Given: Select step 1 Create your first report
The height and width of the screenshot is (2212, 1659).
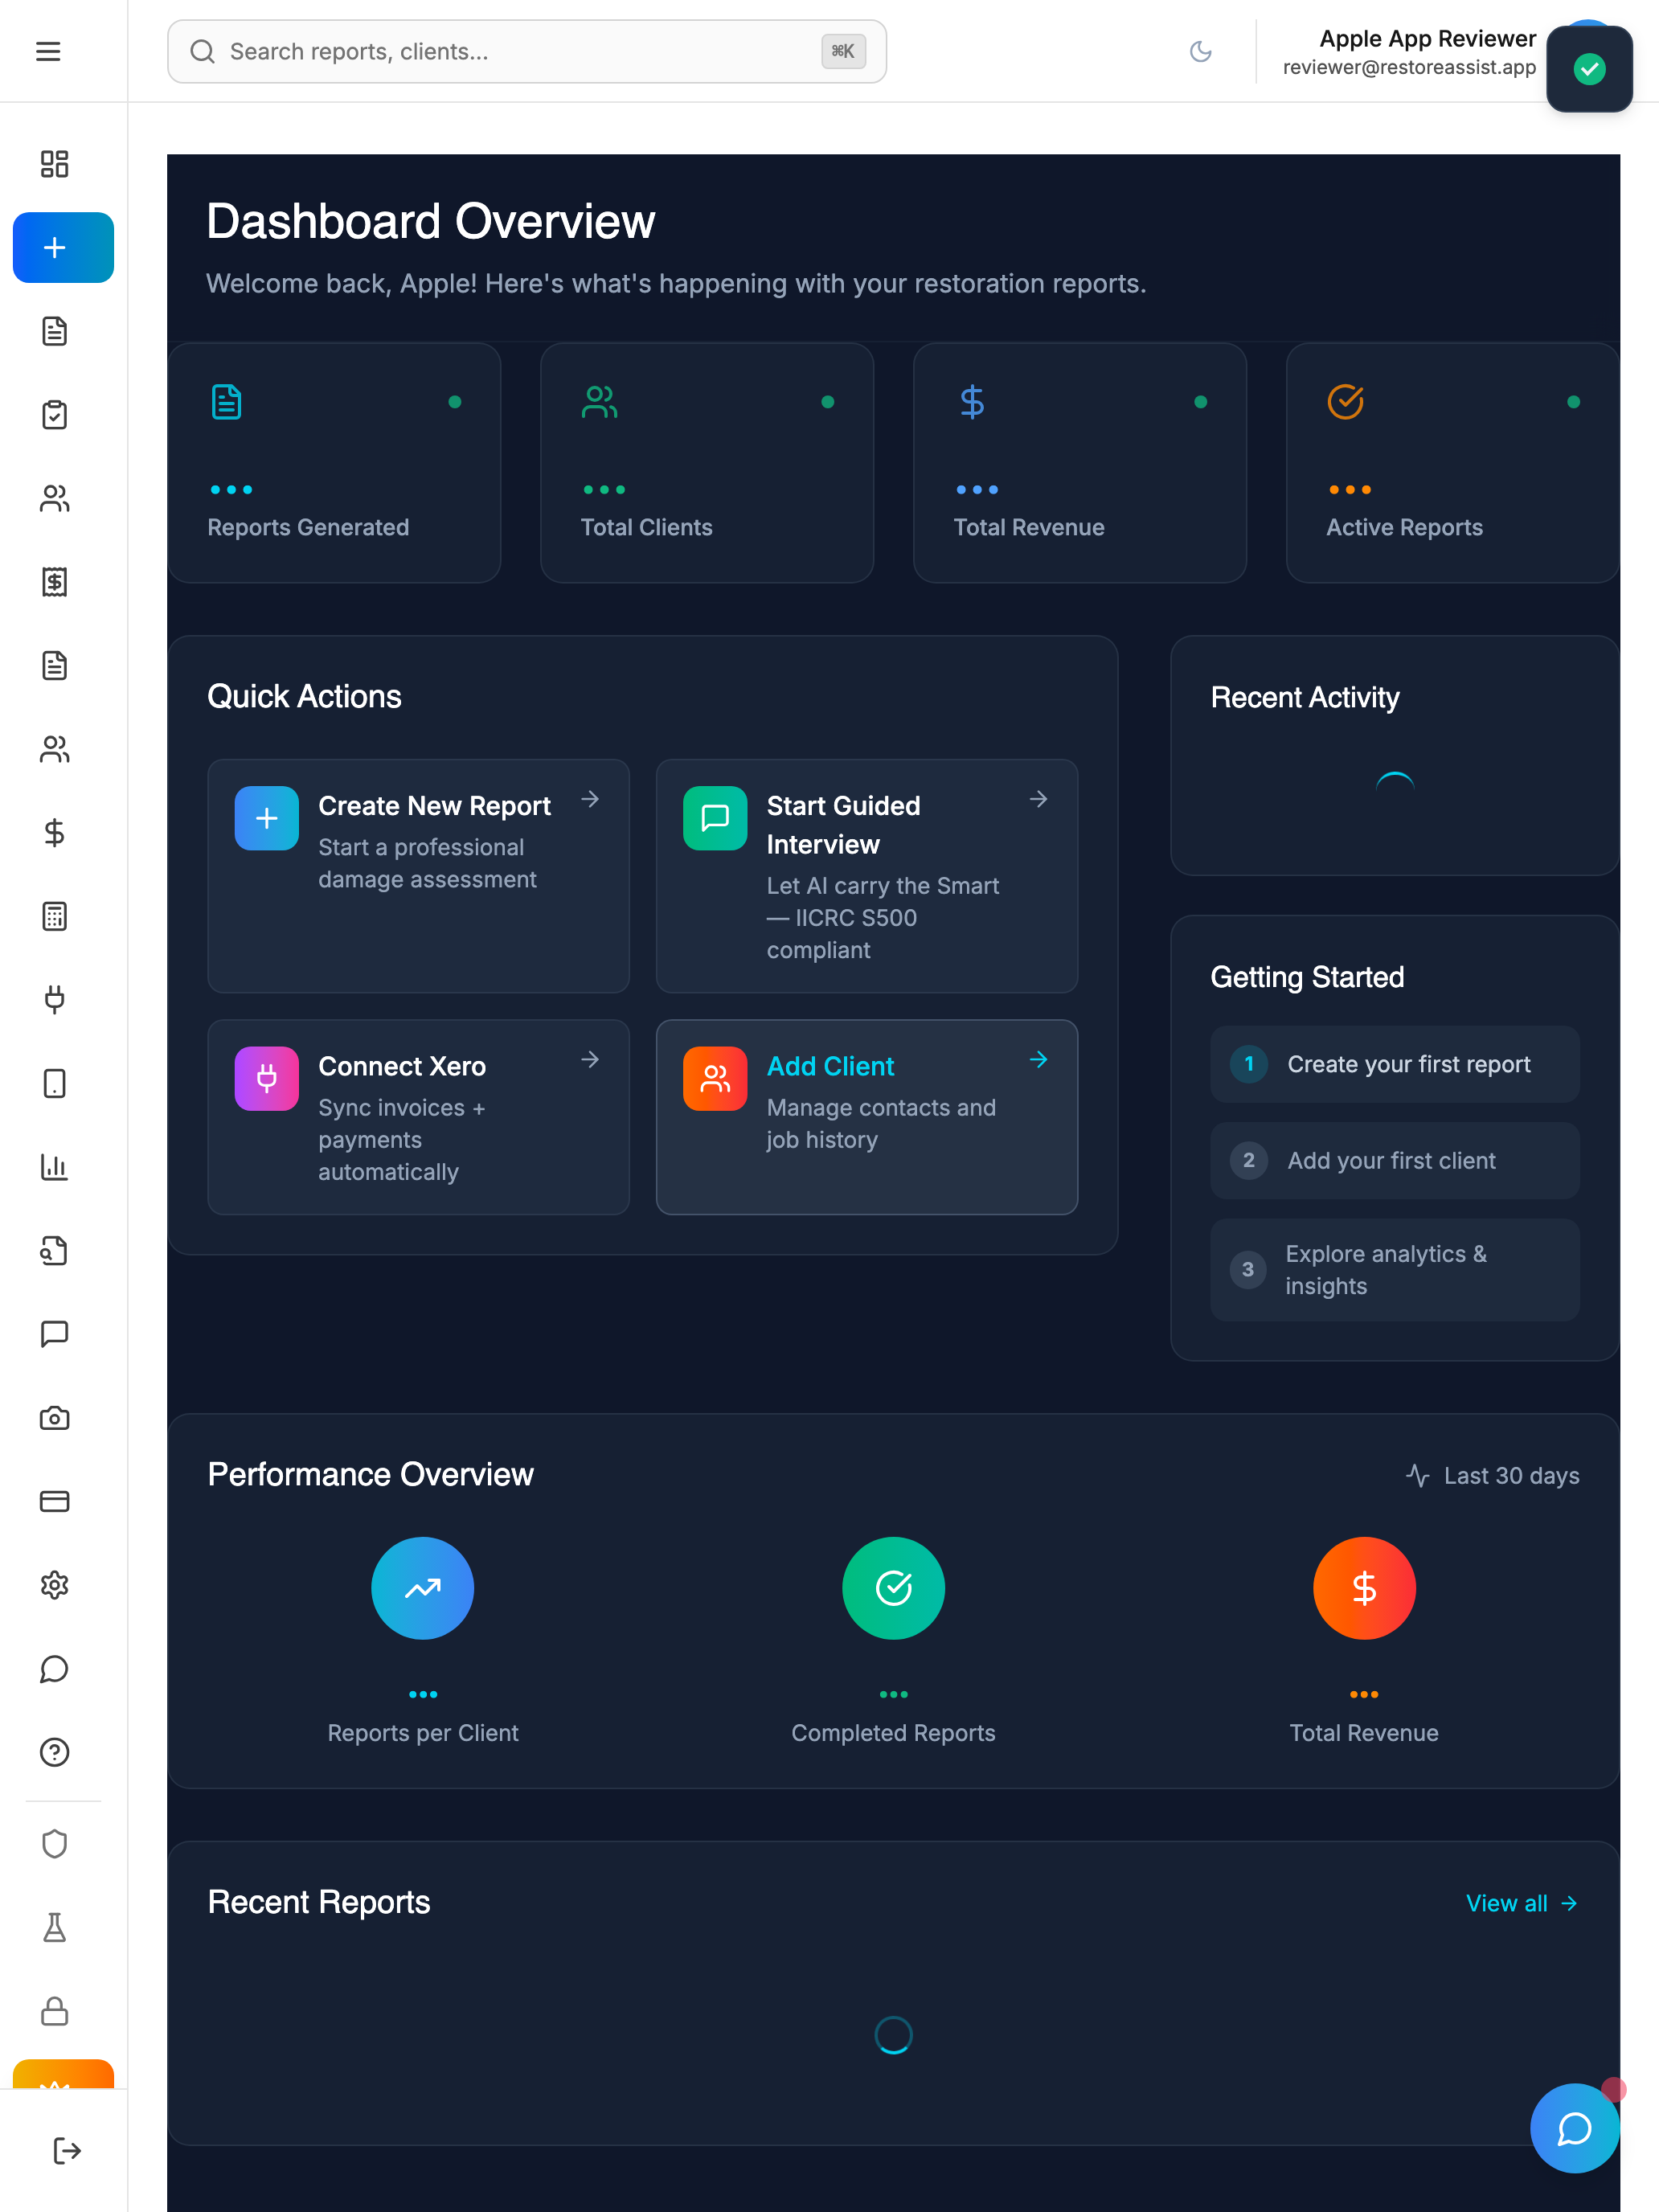Looking at the screenshot, I should 1394,1064.
